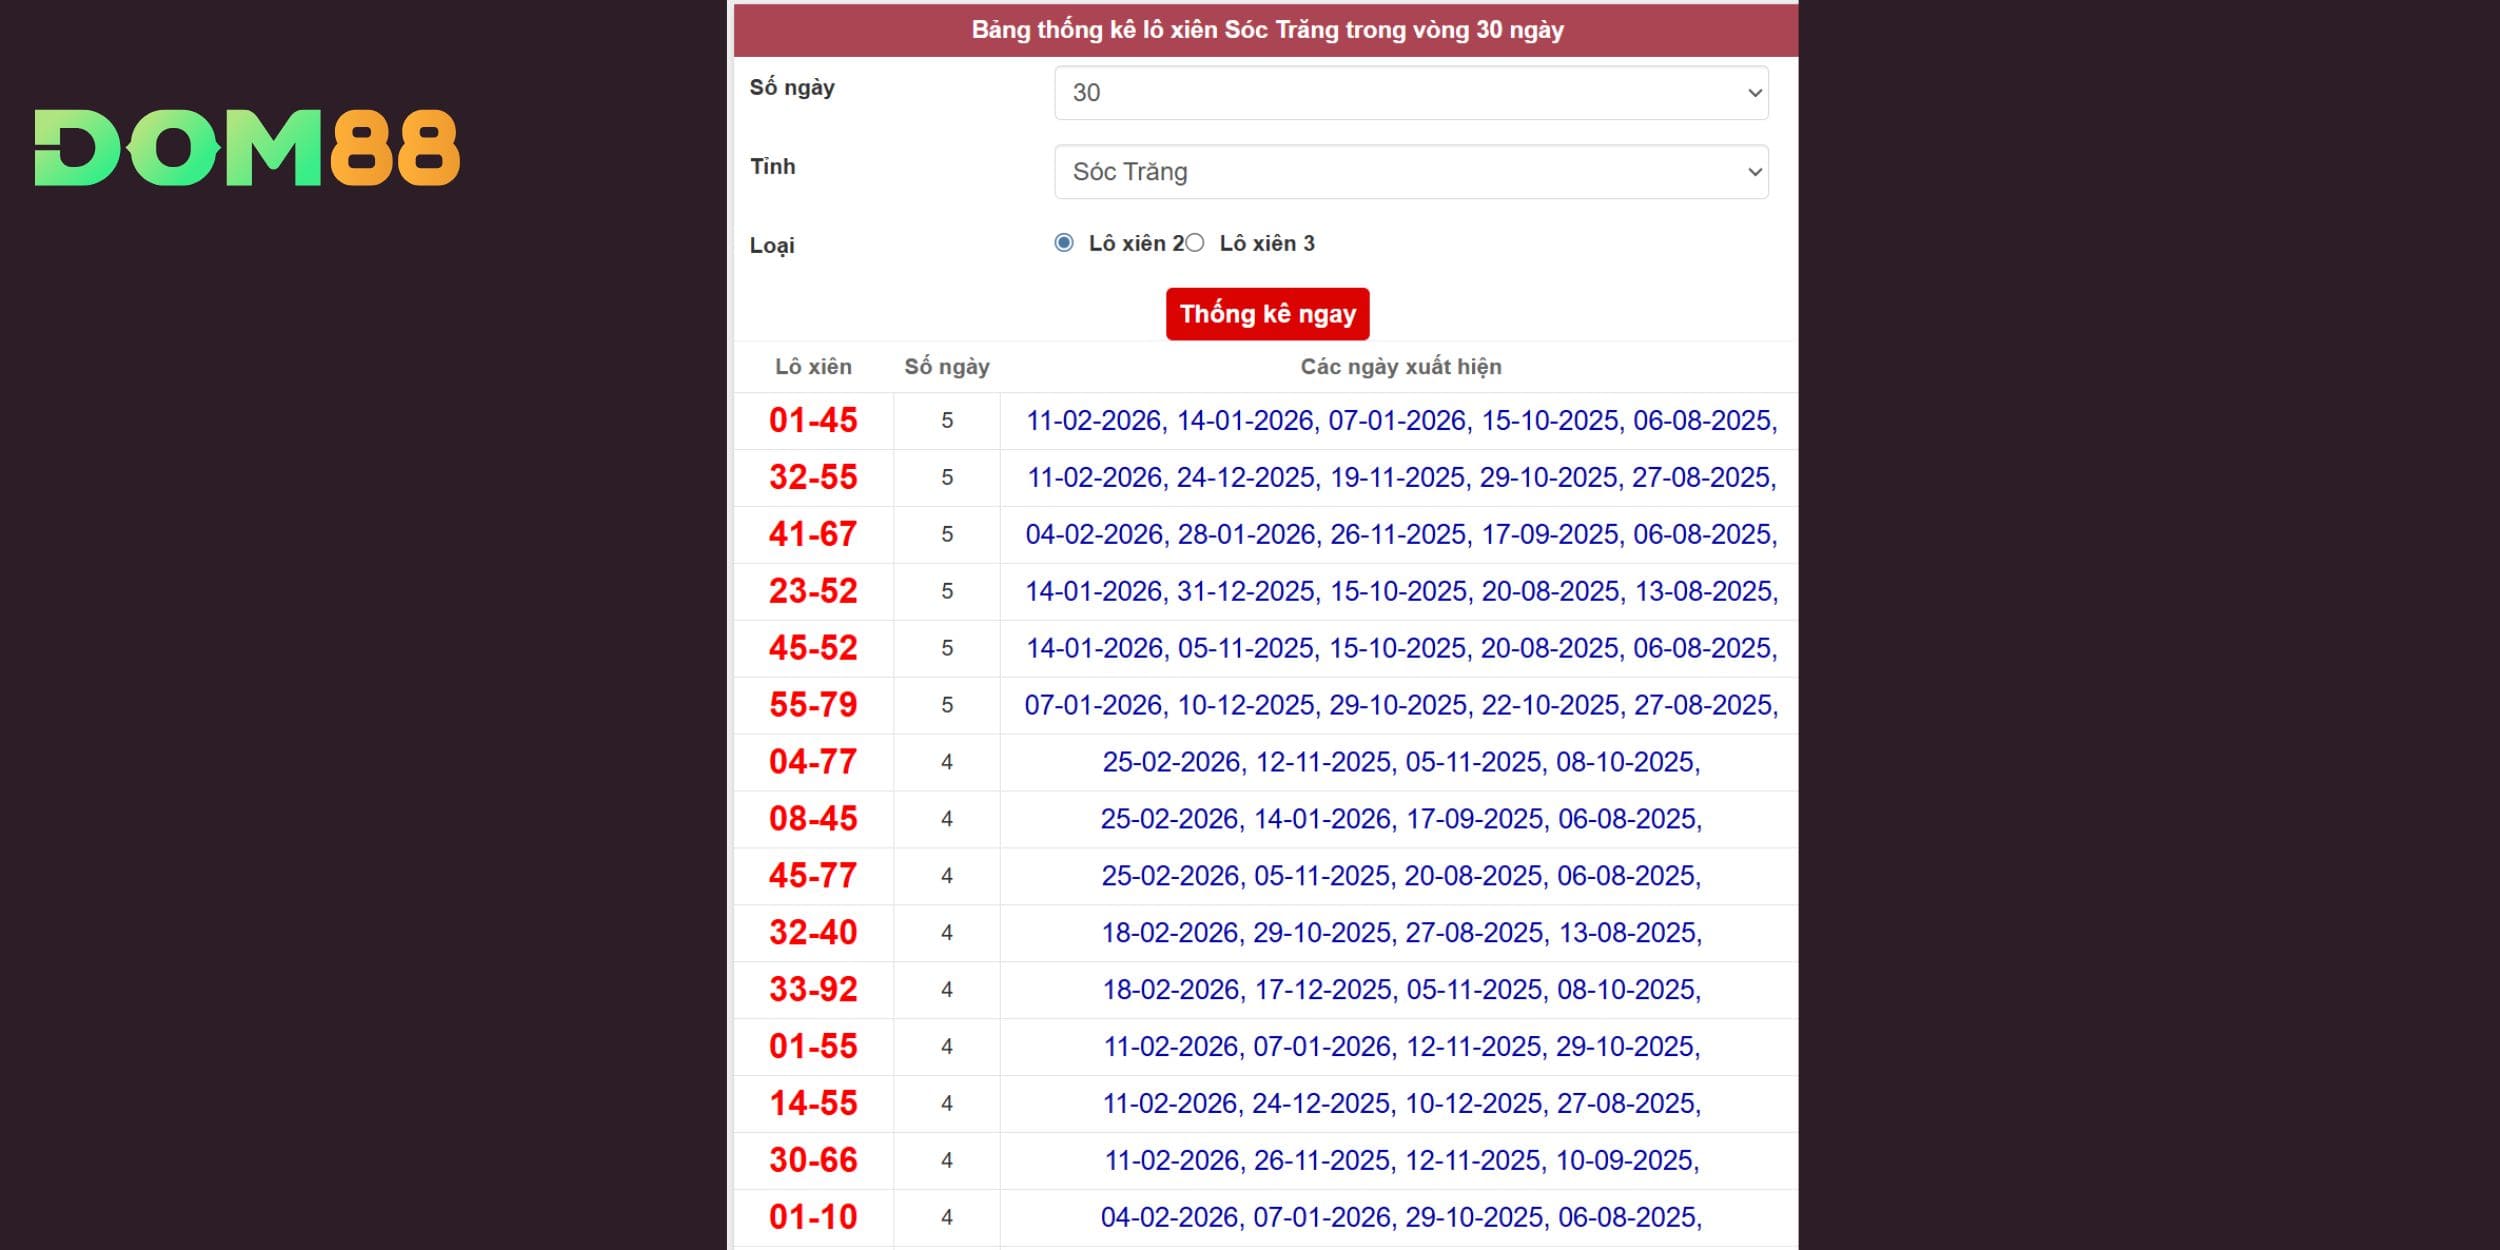Click dates listed for pair 08-45
Image resolution: width=2500 pixels, height=1250 pixels.
pos(1400,819)
